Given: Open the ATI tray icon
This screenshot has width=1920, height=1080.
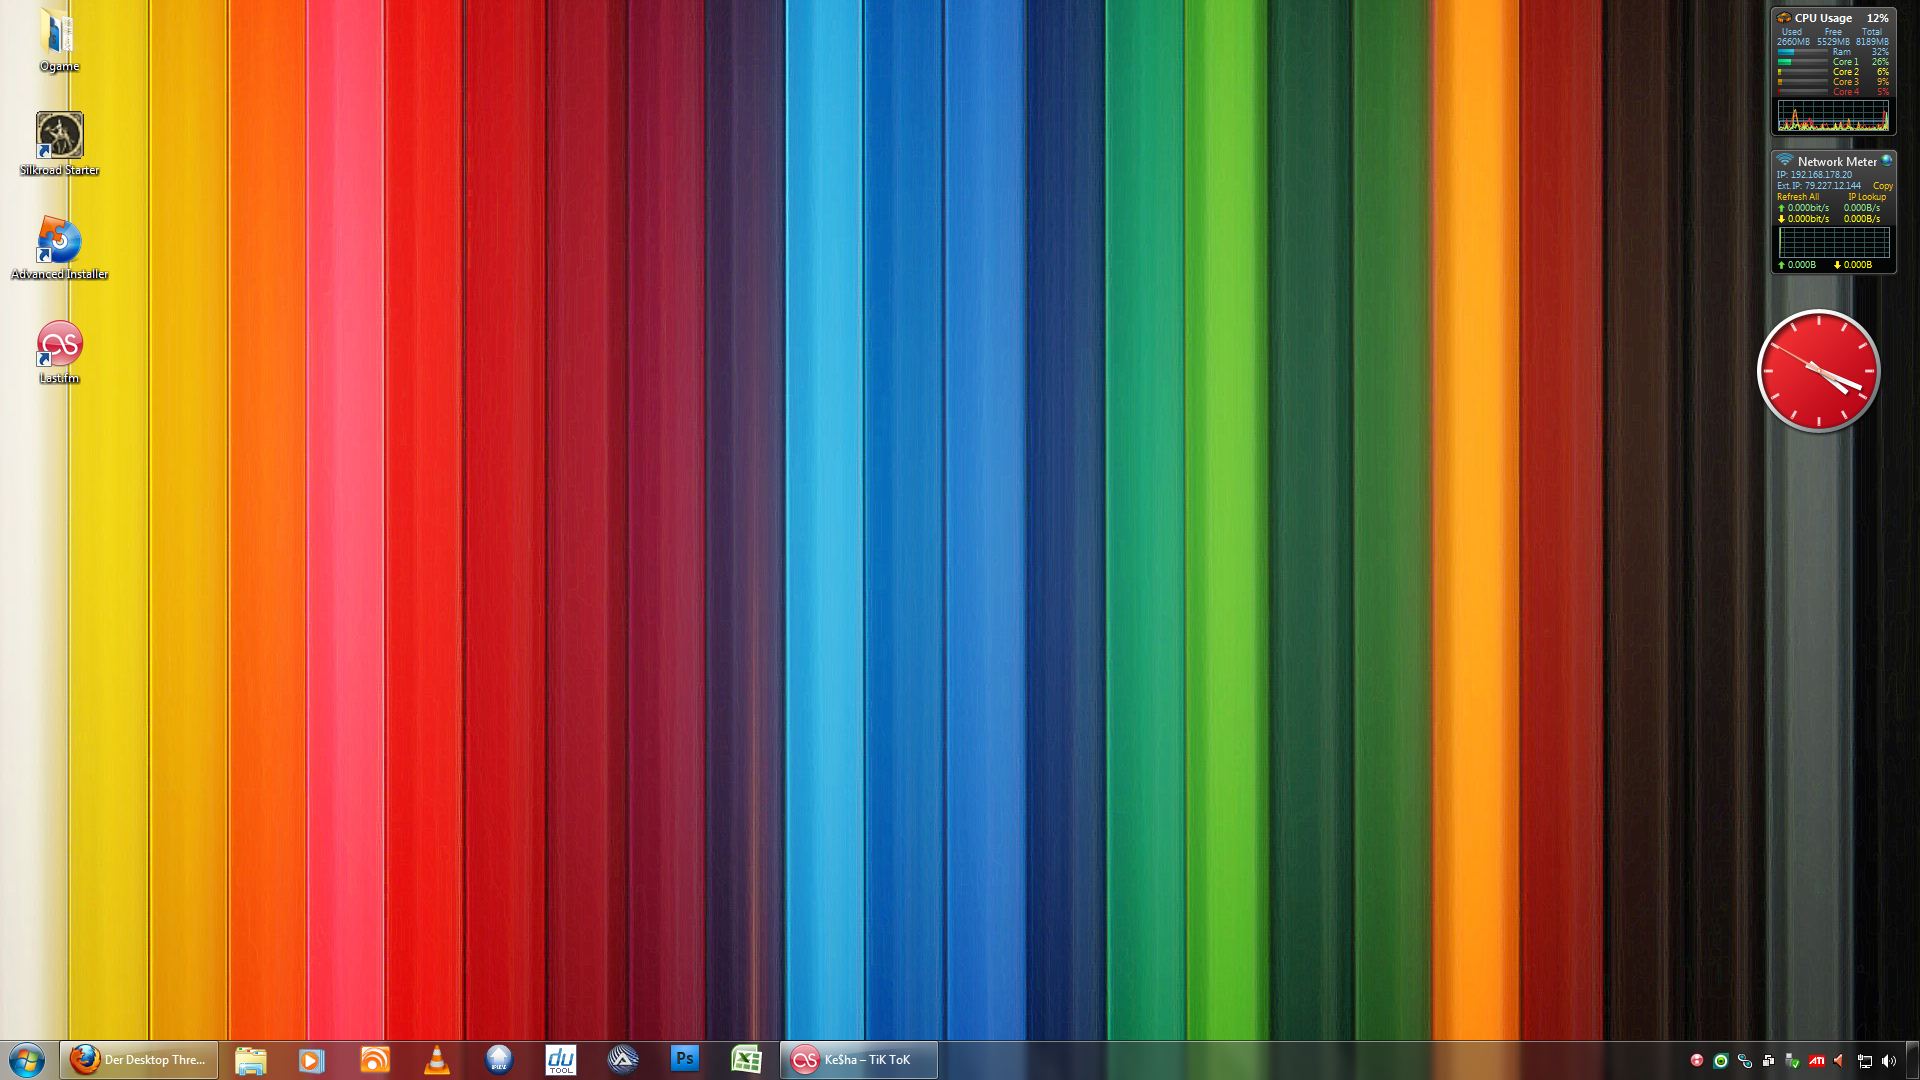Looking at the screenshot, I should 1816,1061.
